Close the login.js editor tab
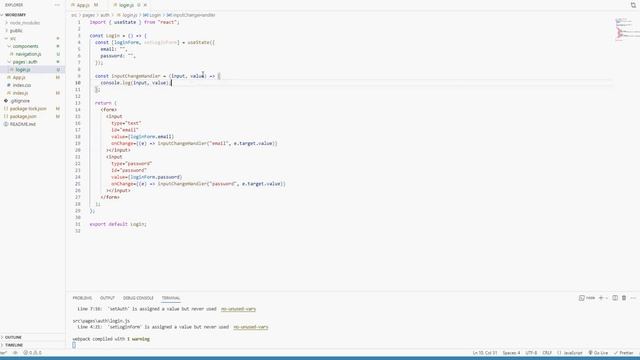640x360 pixels. (x=145, y=5)
